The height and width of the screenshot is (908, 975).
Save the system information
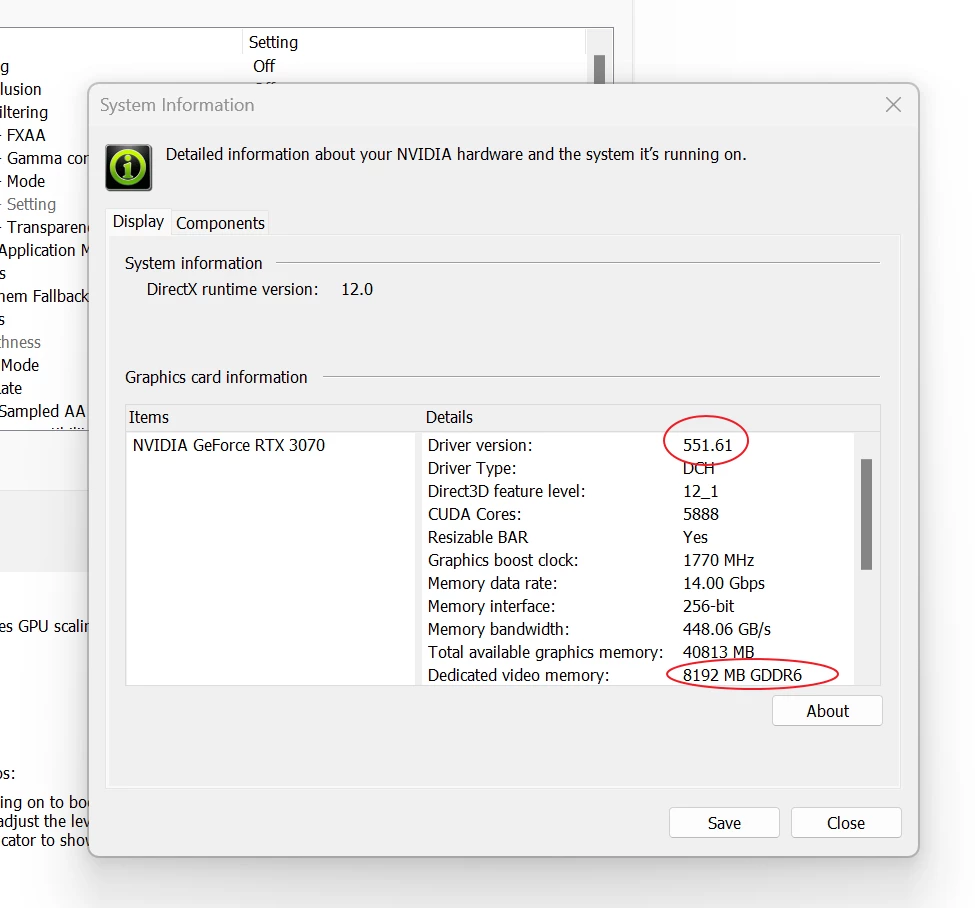724,823
